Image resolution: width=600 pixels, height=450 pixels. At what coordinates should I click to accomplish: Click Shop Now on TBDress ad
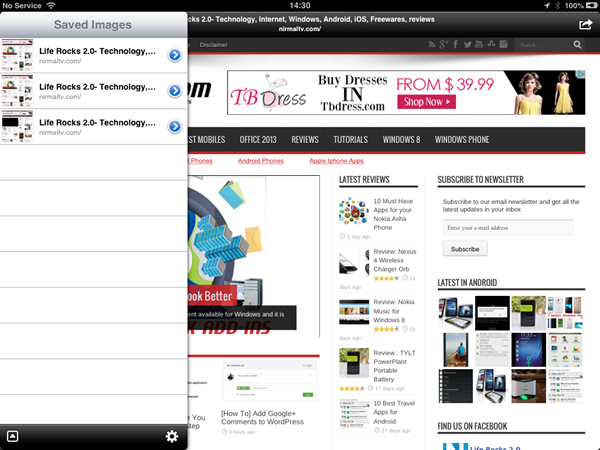[x=426, y=102]
